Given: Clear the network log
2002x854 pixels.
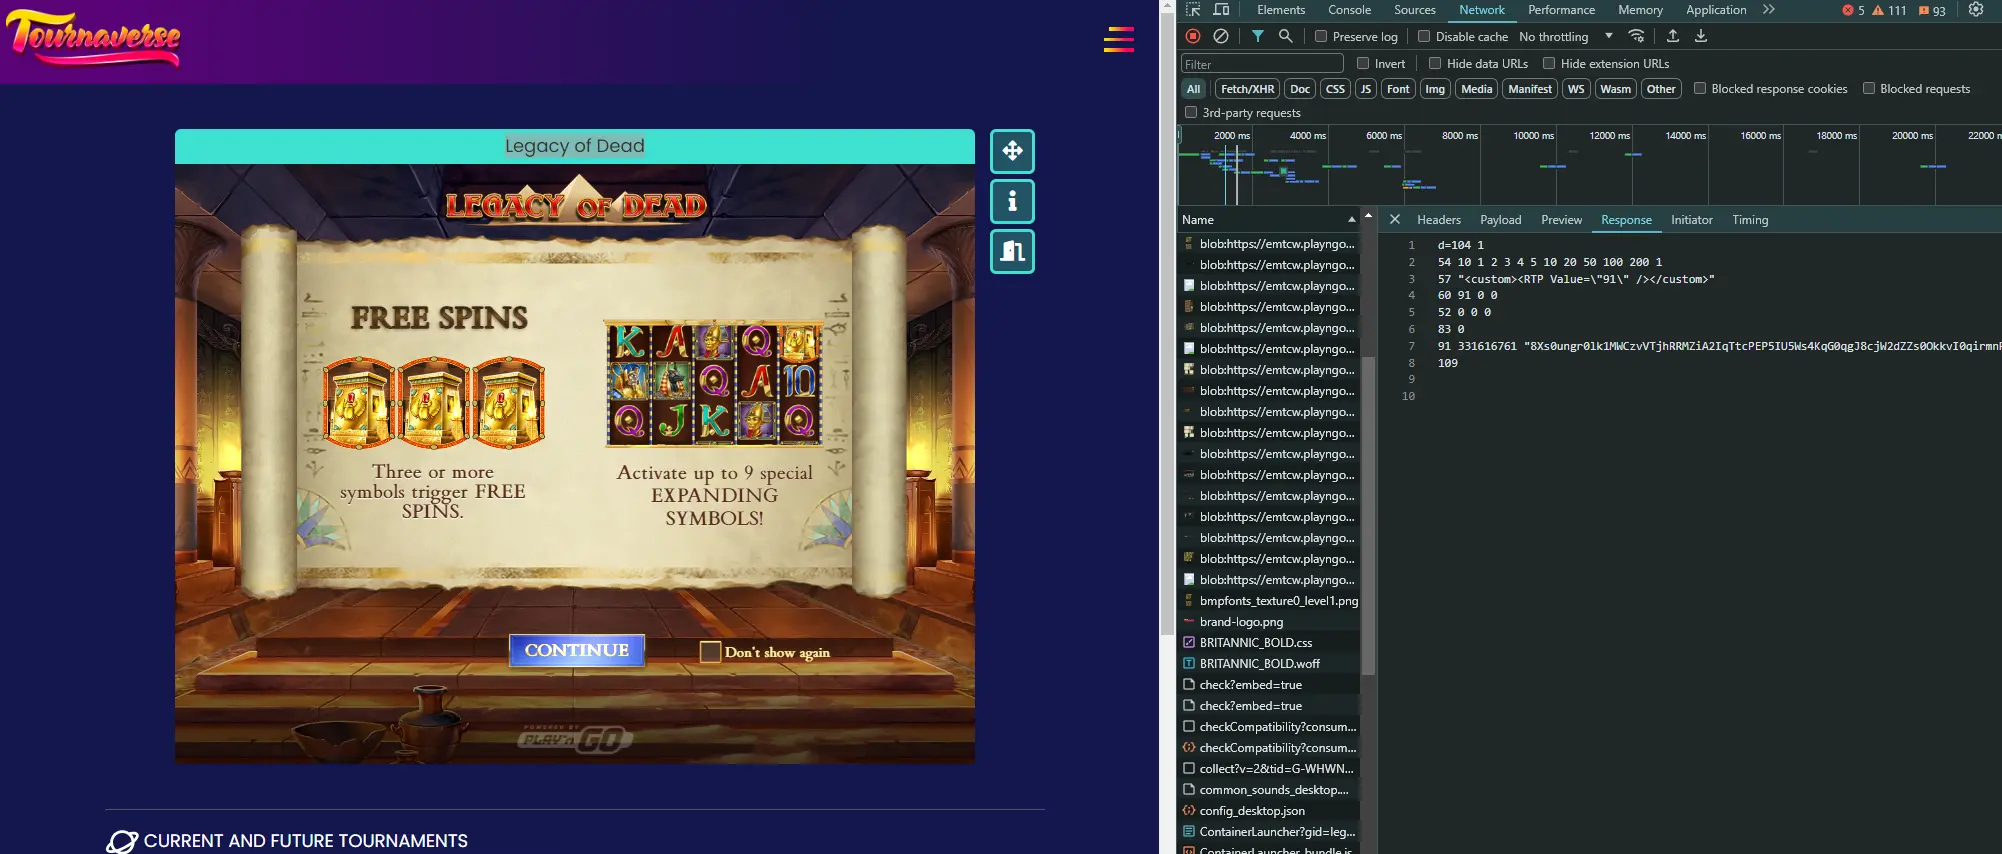Looking at the screenshot, I should 1221,36.
